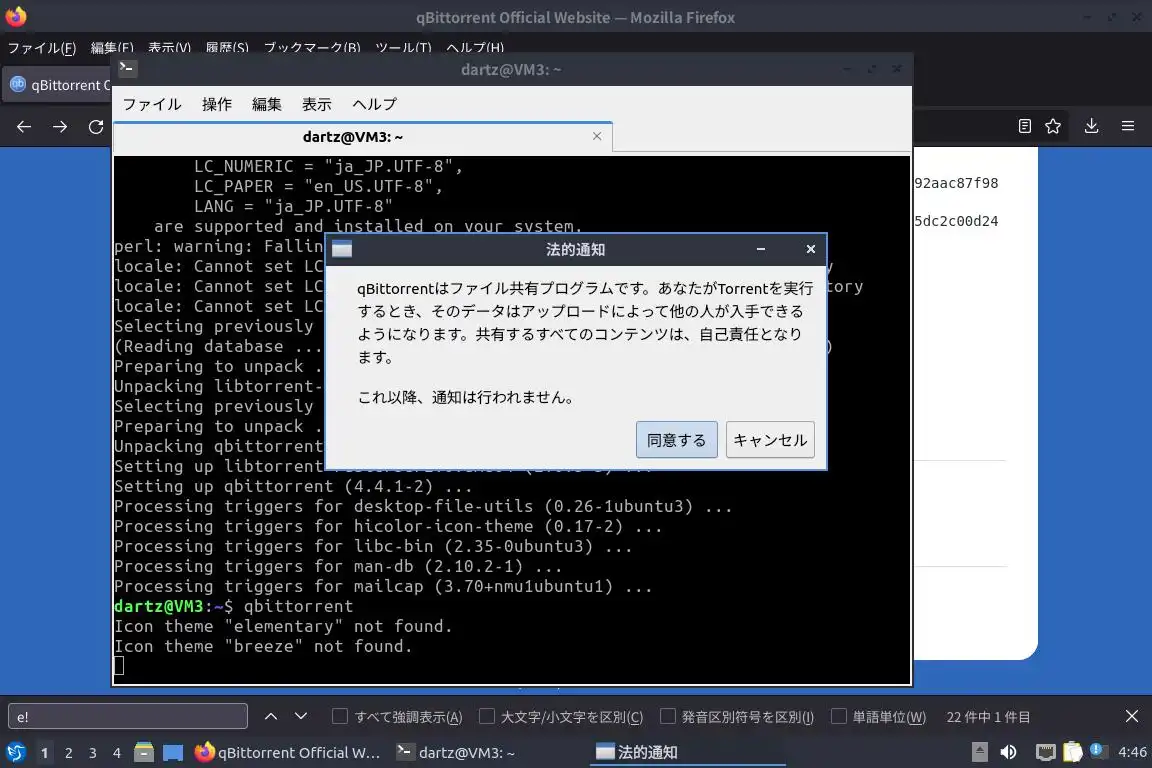Open Firefox downloads panel
This screenshot has width=1152, height=768.
point(1092,126)
